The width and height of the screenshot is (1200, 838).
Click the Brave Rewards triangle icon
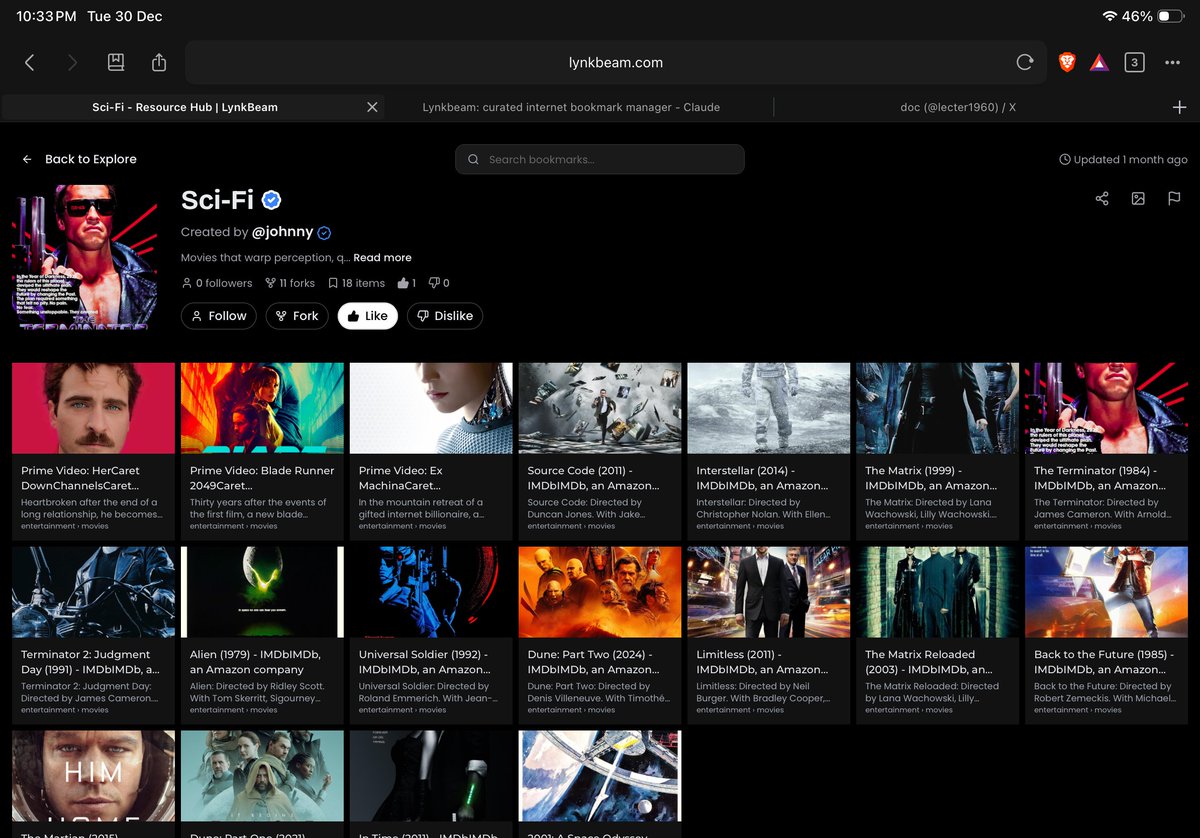[x=1099, y=62]
